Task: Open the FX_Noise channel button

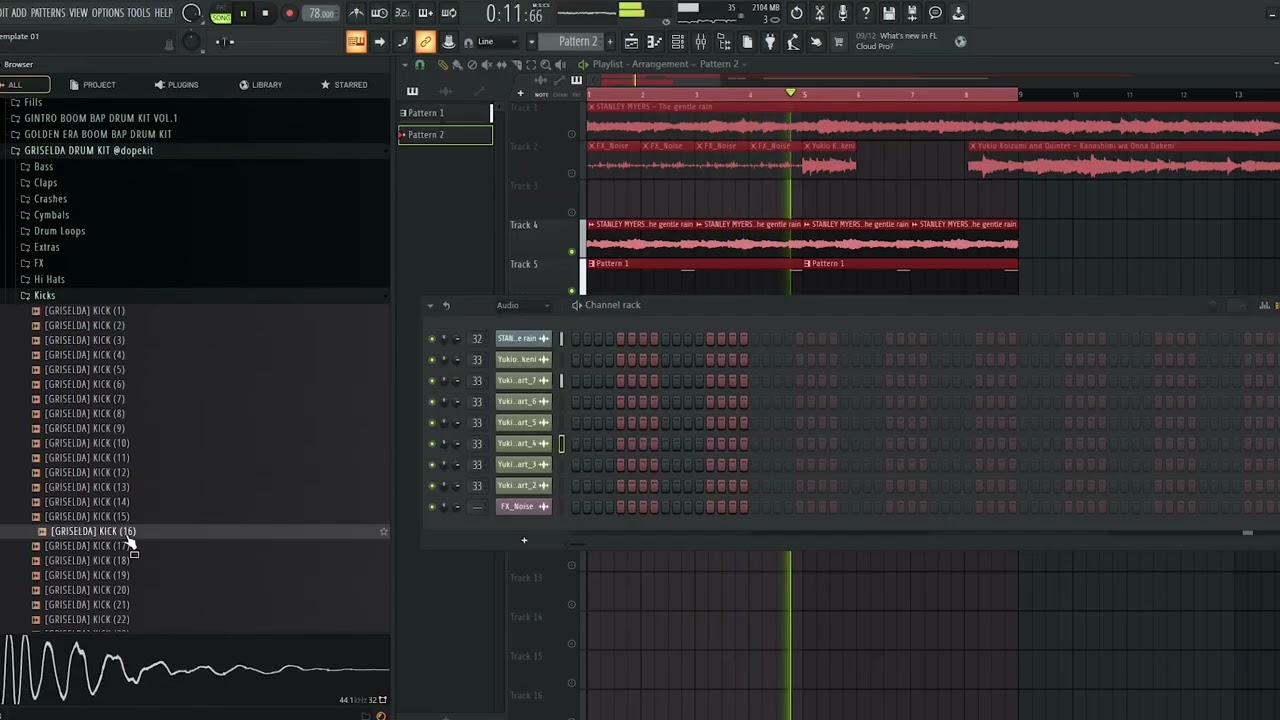Action: (x=524, y=507)
